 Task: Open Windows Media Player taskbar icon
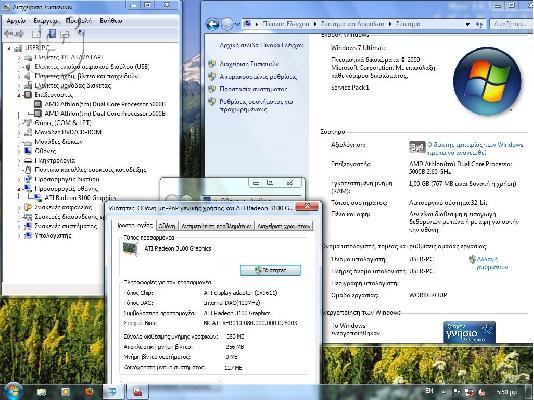(x=65, y=393)
